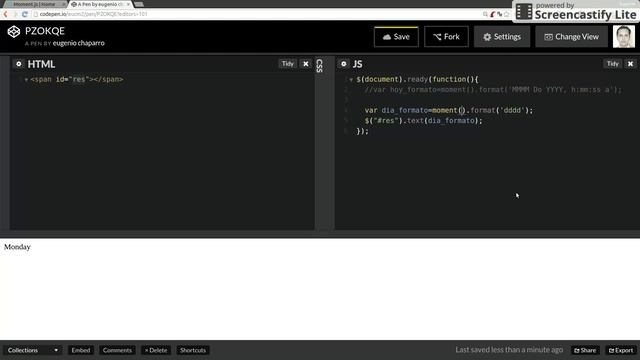Open pen Settings
The height and width of the screenshot is (360, 640).
pos(502,37)
